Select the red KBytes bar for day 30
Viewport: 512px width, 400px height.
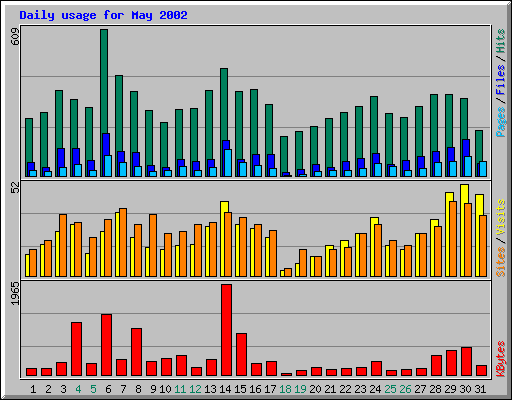point(466,362)
